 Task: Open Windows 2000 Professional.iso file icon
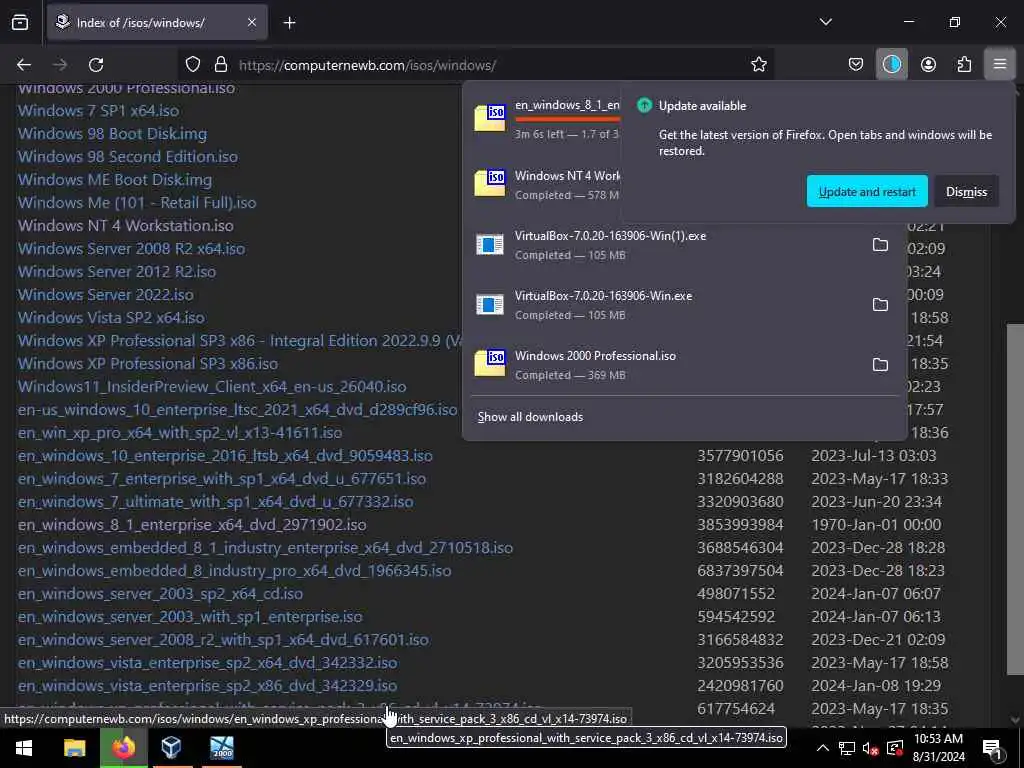490,364
